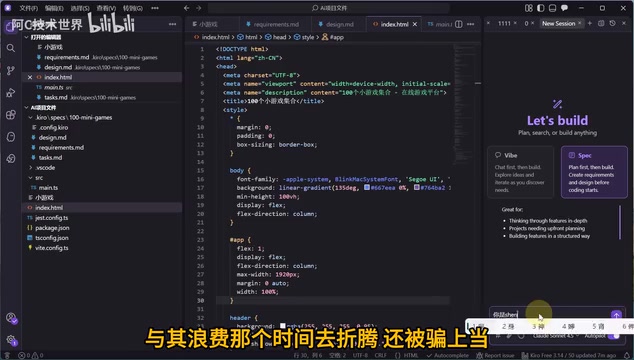Click the chat split-view icon
This screenshot has height=360, width=634.
pyautogui.click(x=601, y=23)
